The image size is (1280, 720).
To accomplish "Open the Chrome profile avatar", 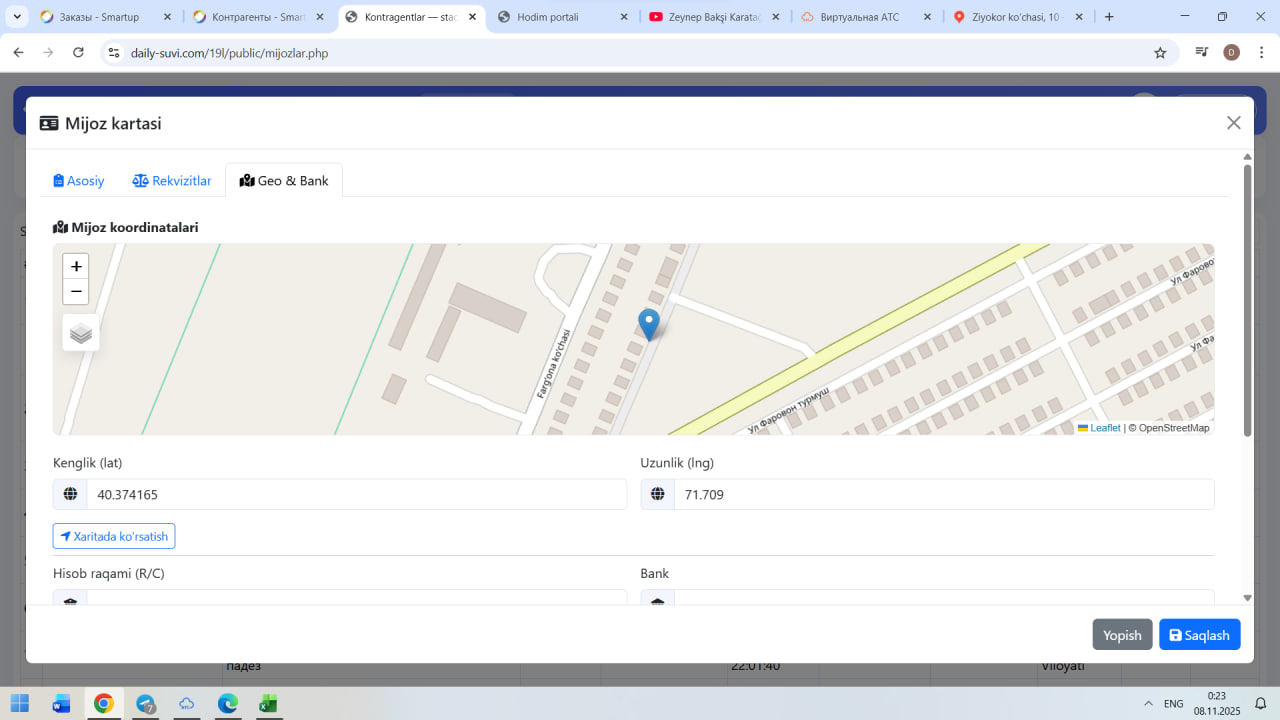I will pos(1232,53).
